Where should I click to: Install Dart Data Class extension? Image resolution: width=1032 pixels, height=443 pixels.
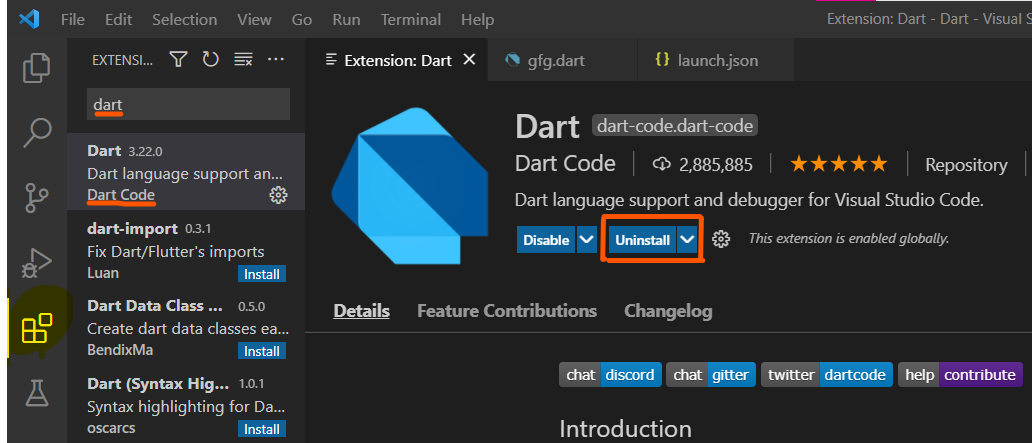(x=262, y=352)
